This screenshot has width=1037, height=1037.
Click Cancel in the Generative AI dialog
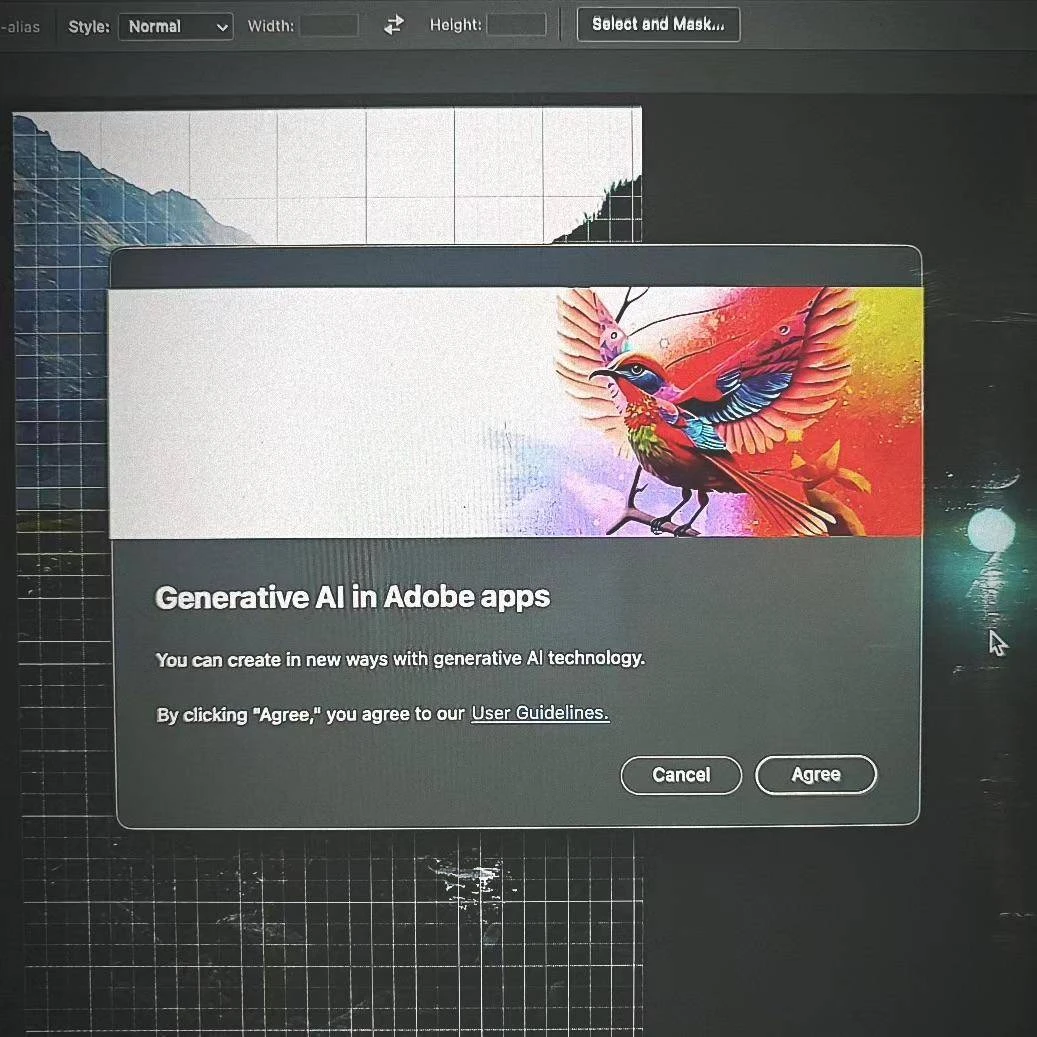tap(681, 774)
